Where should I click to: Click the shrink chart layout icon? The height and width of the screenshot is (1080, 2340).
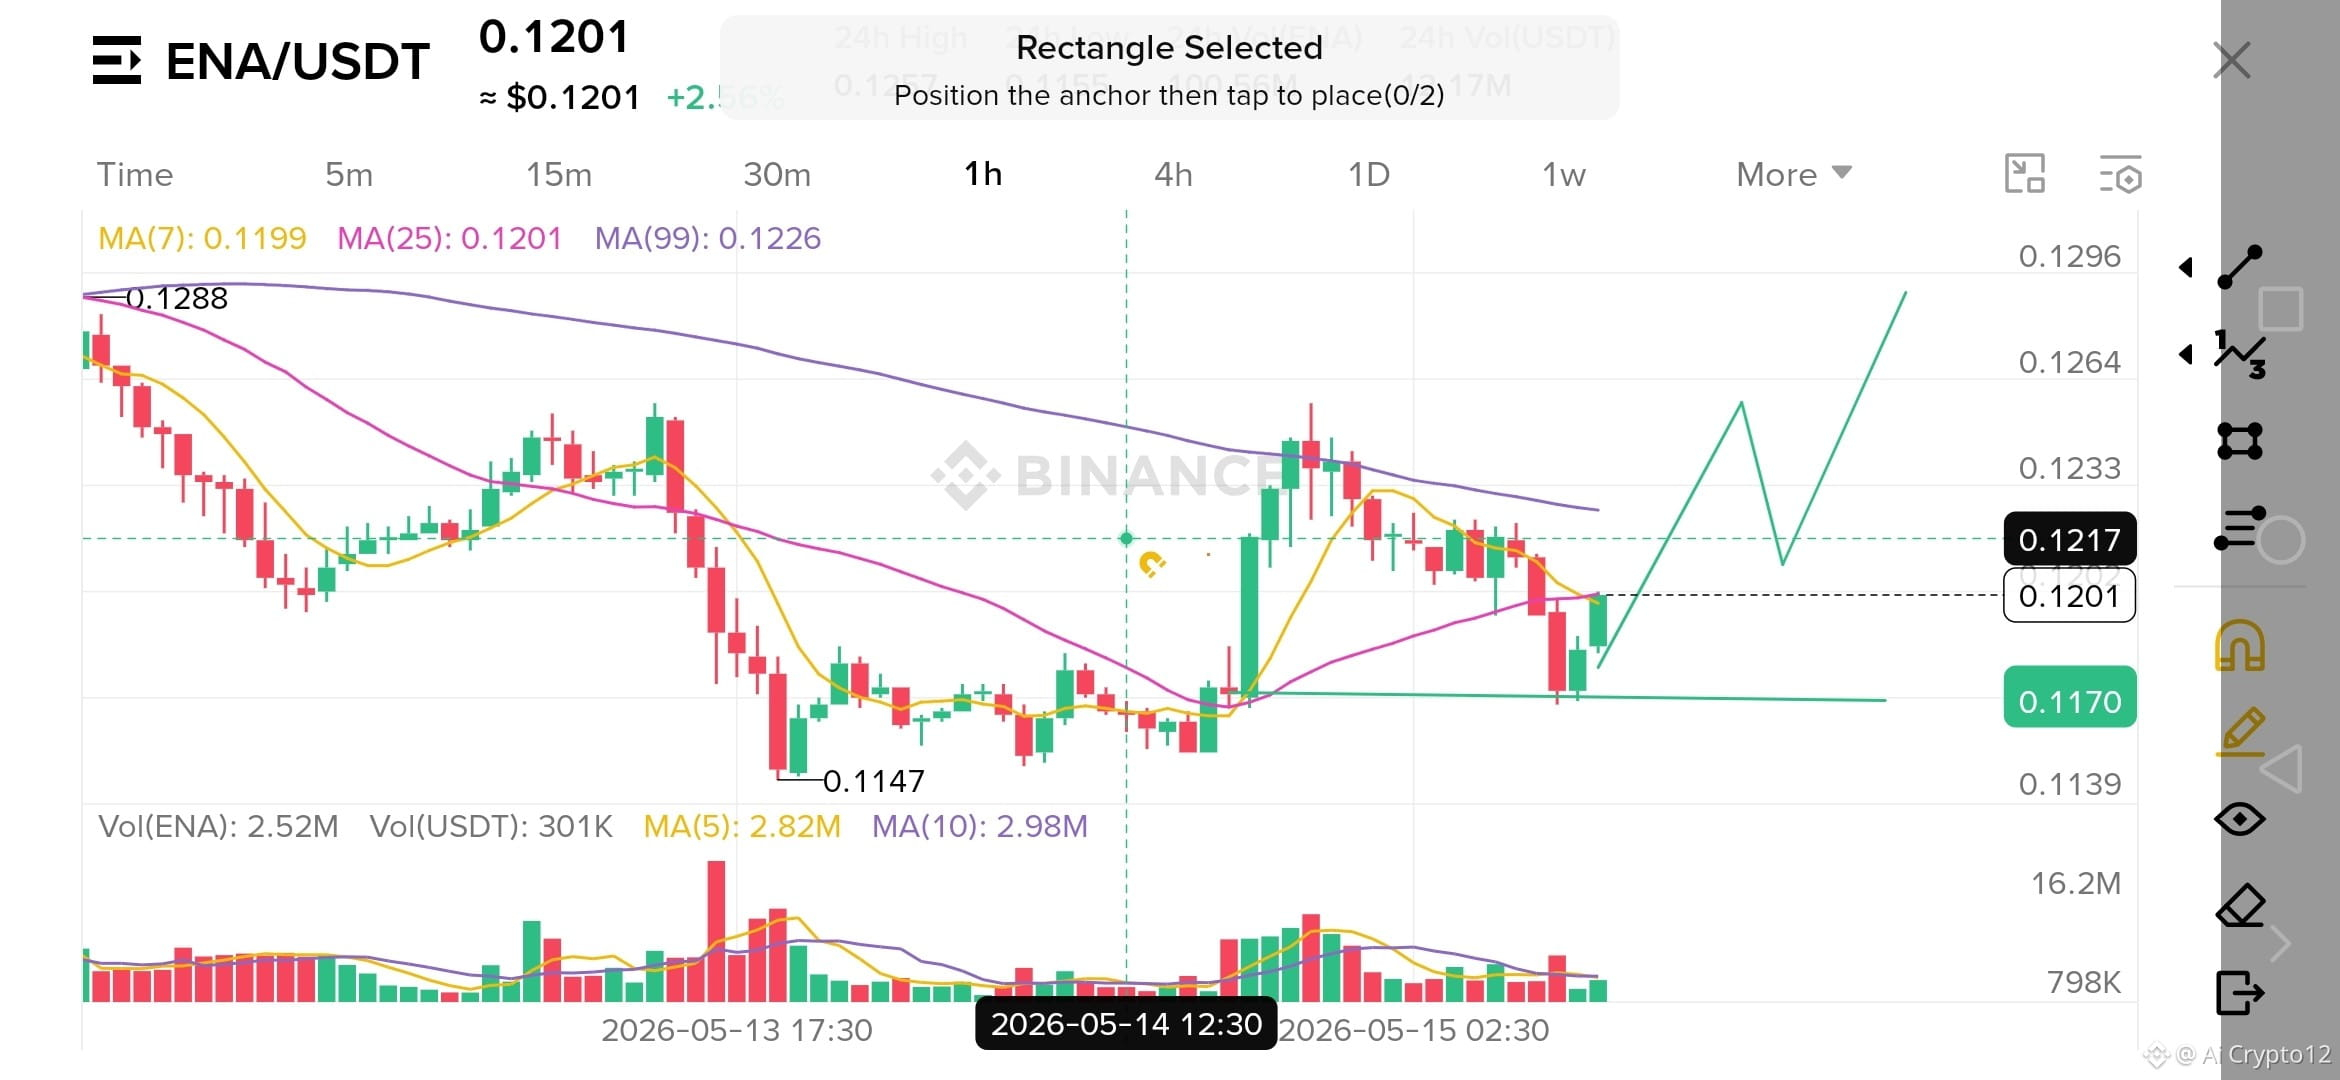2025,174
